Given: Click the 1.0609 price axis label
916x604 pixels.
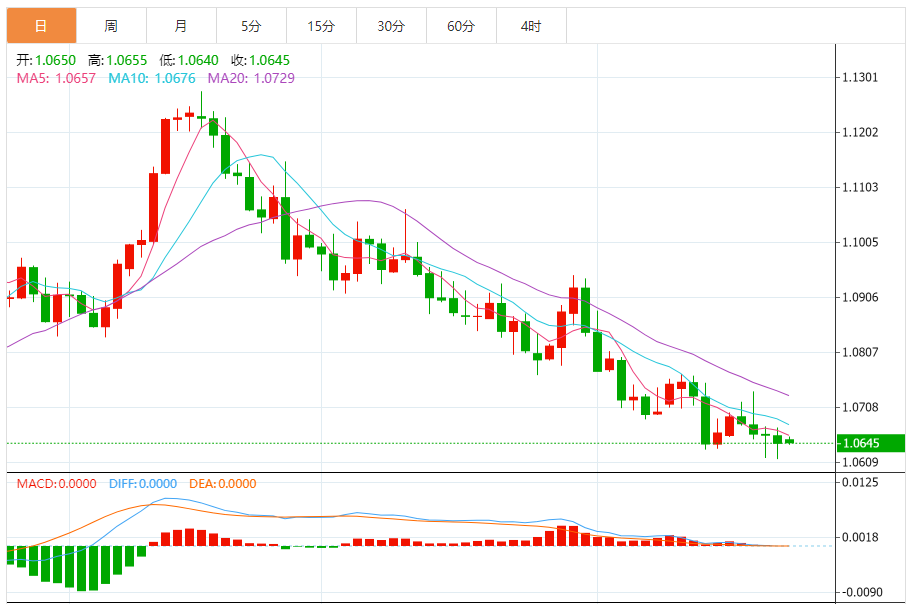Looking at the screenshot, I should (860, 462).
